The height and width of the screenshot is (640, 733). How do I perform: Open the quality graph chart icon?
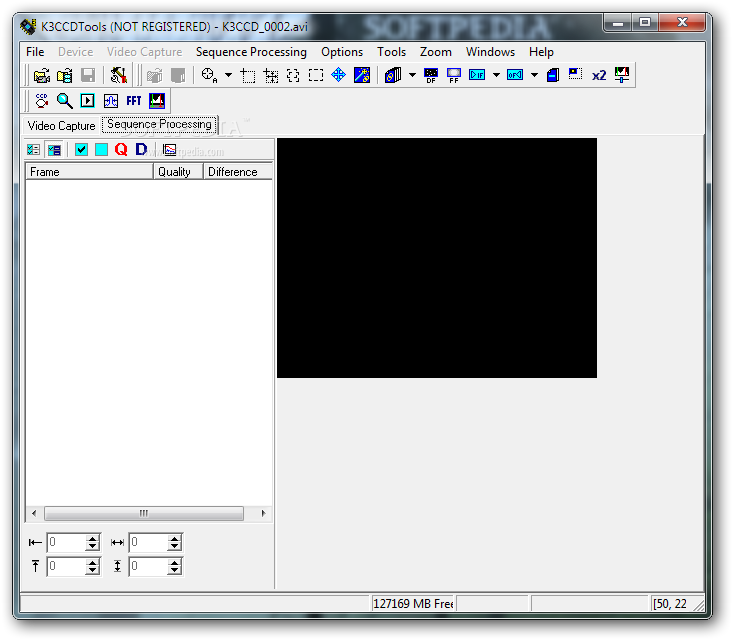pyautogui.click(x=169, y=150)
